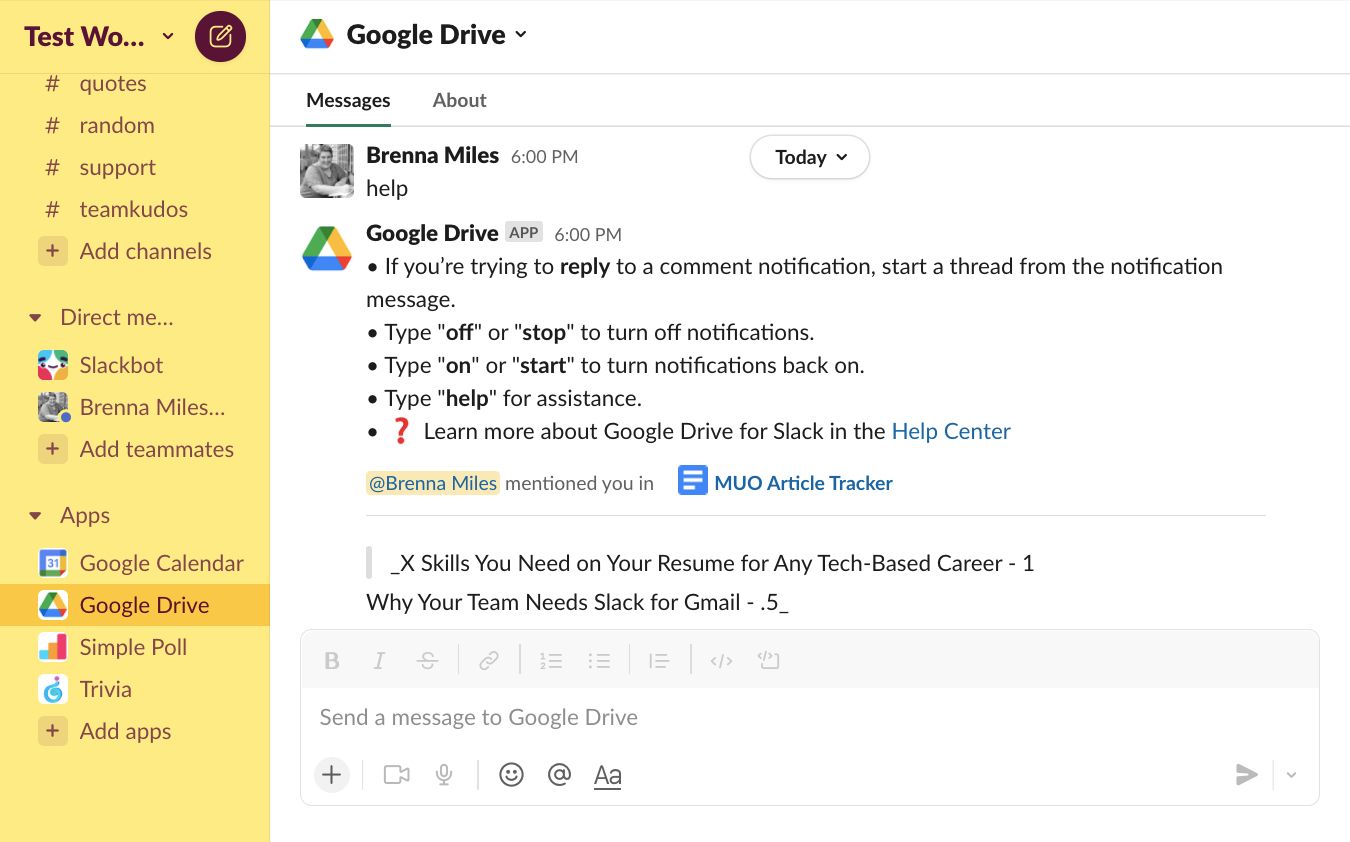Collapse the Apps section

[36, 516]
